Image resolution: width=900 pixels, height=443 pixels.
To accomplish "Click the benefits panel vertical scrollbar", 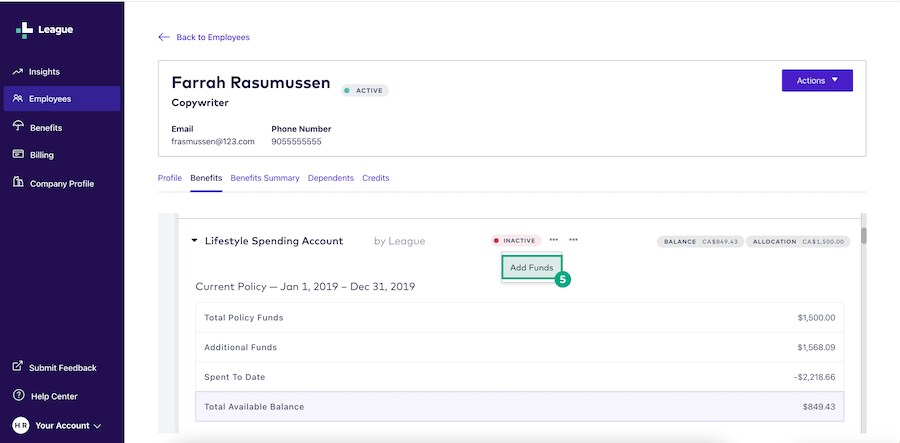I will pyautogui.click(x=863, y=235).
